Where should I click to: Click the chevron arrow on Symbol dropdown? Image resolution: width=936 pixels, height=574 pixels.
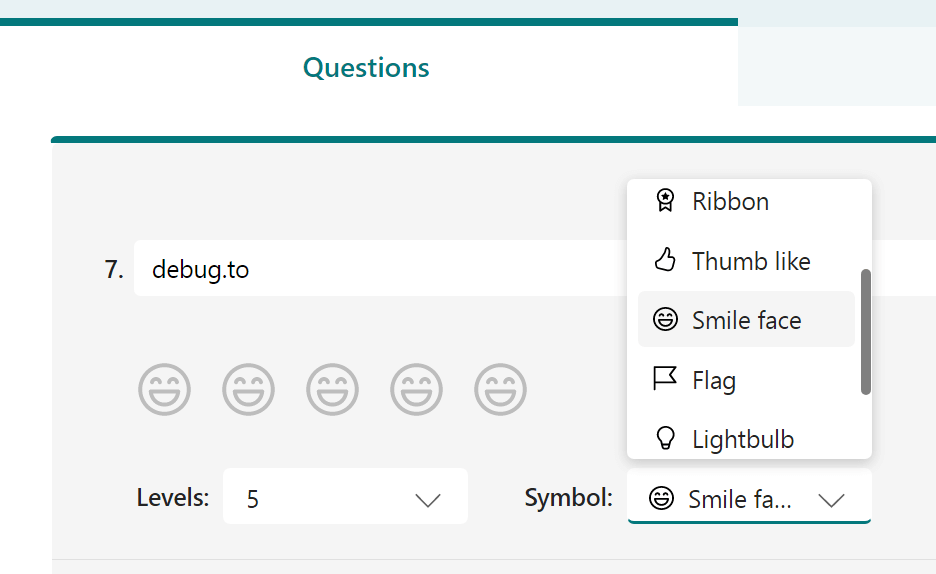pos(831,500)
